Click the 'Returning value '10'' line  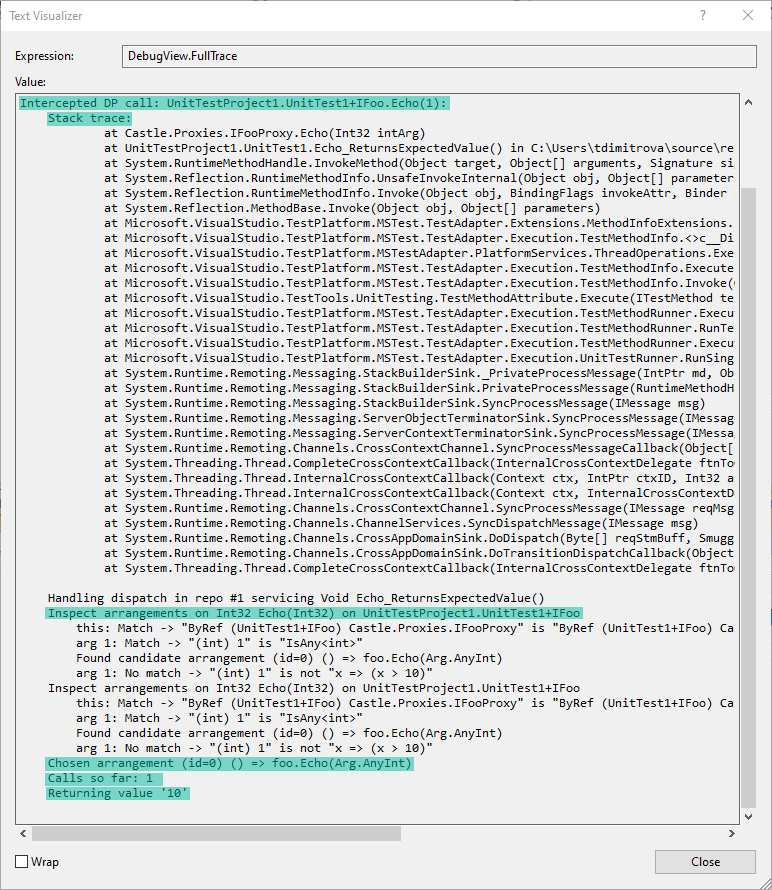(x=118, y=794)
